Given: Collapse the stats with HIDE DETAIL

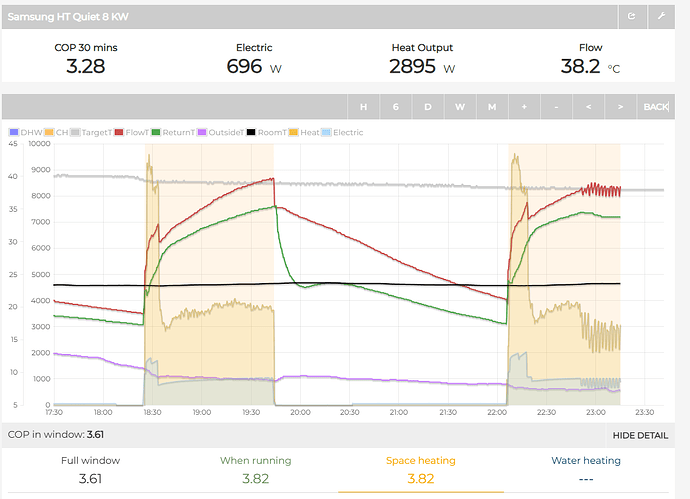Looking at the screenshot, I should (640, 436).
